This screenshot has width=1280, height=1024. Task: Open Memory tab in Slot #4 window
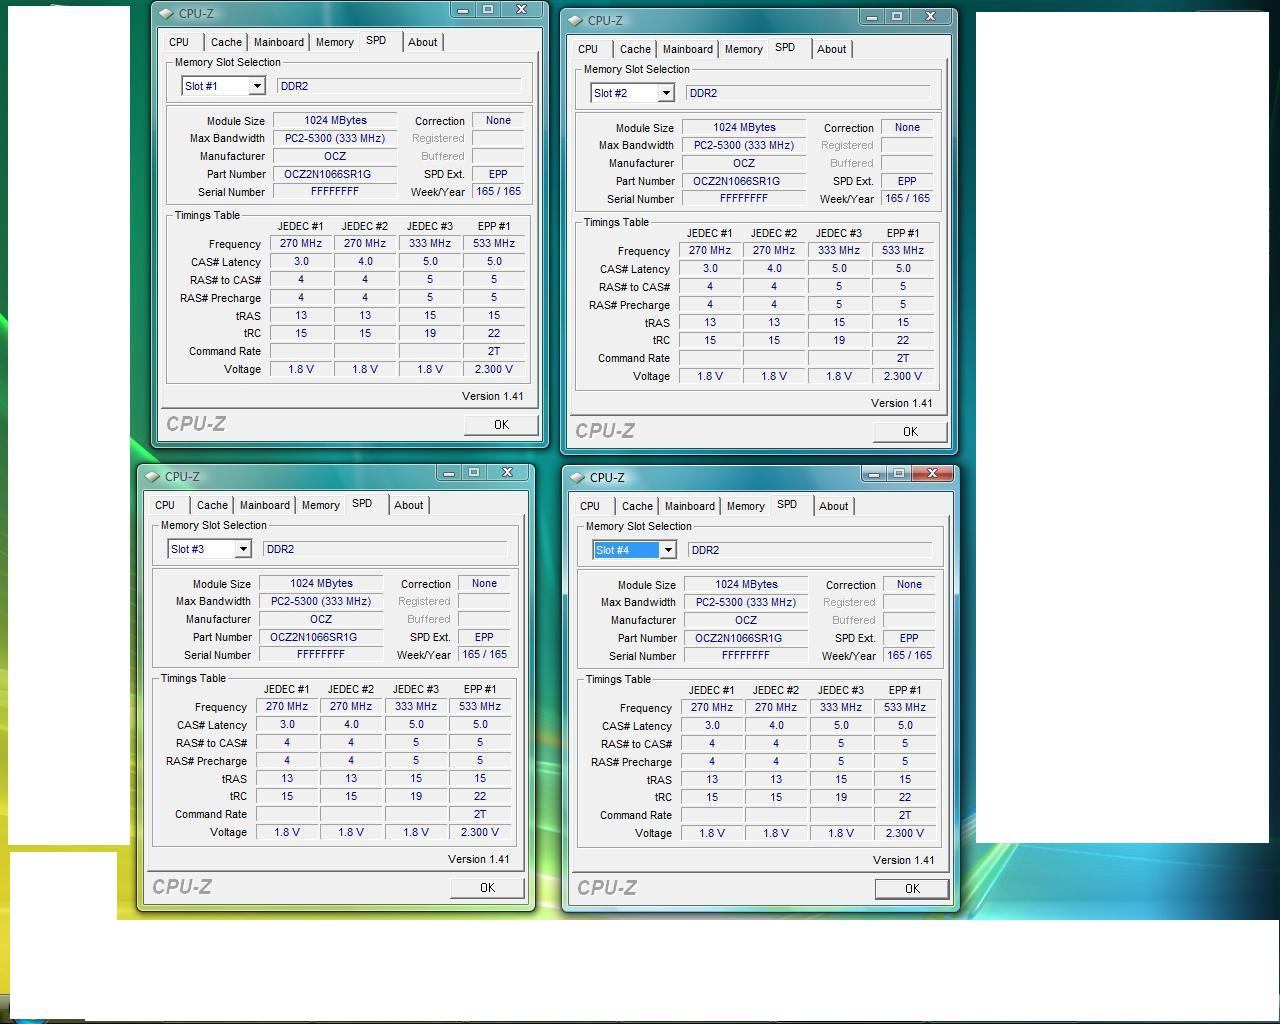tap(745, 506)
